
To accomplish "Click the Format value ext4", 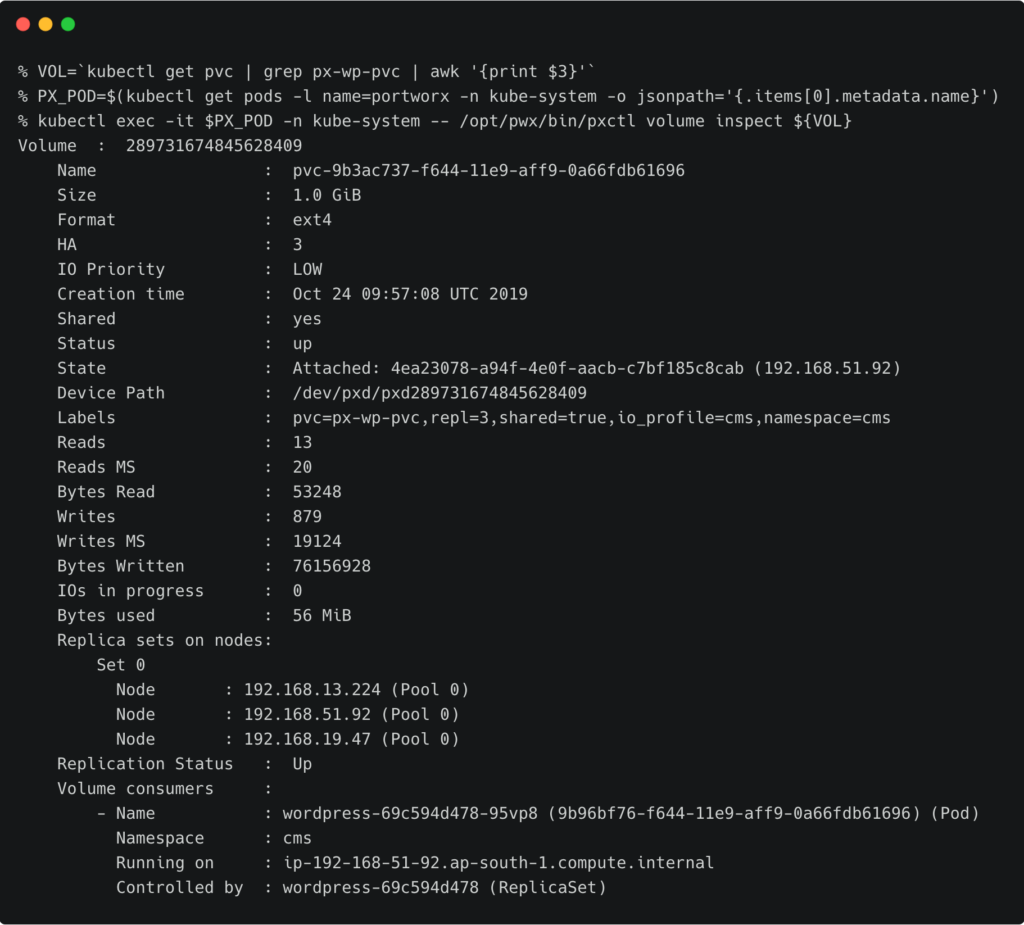I will coord(312,220).
